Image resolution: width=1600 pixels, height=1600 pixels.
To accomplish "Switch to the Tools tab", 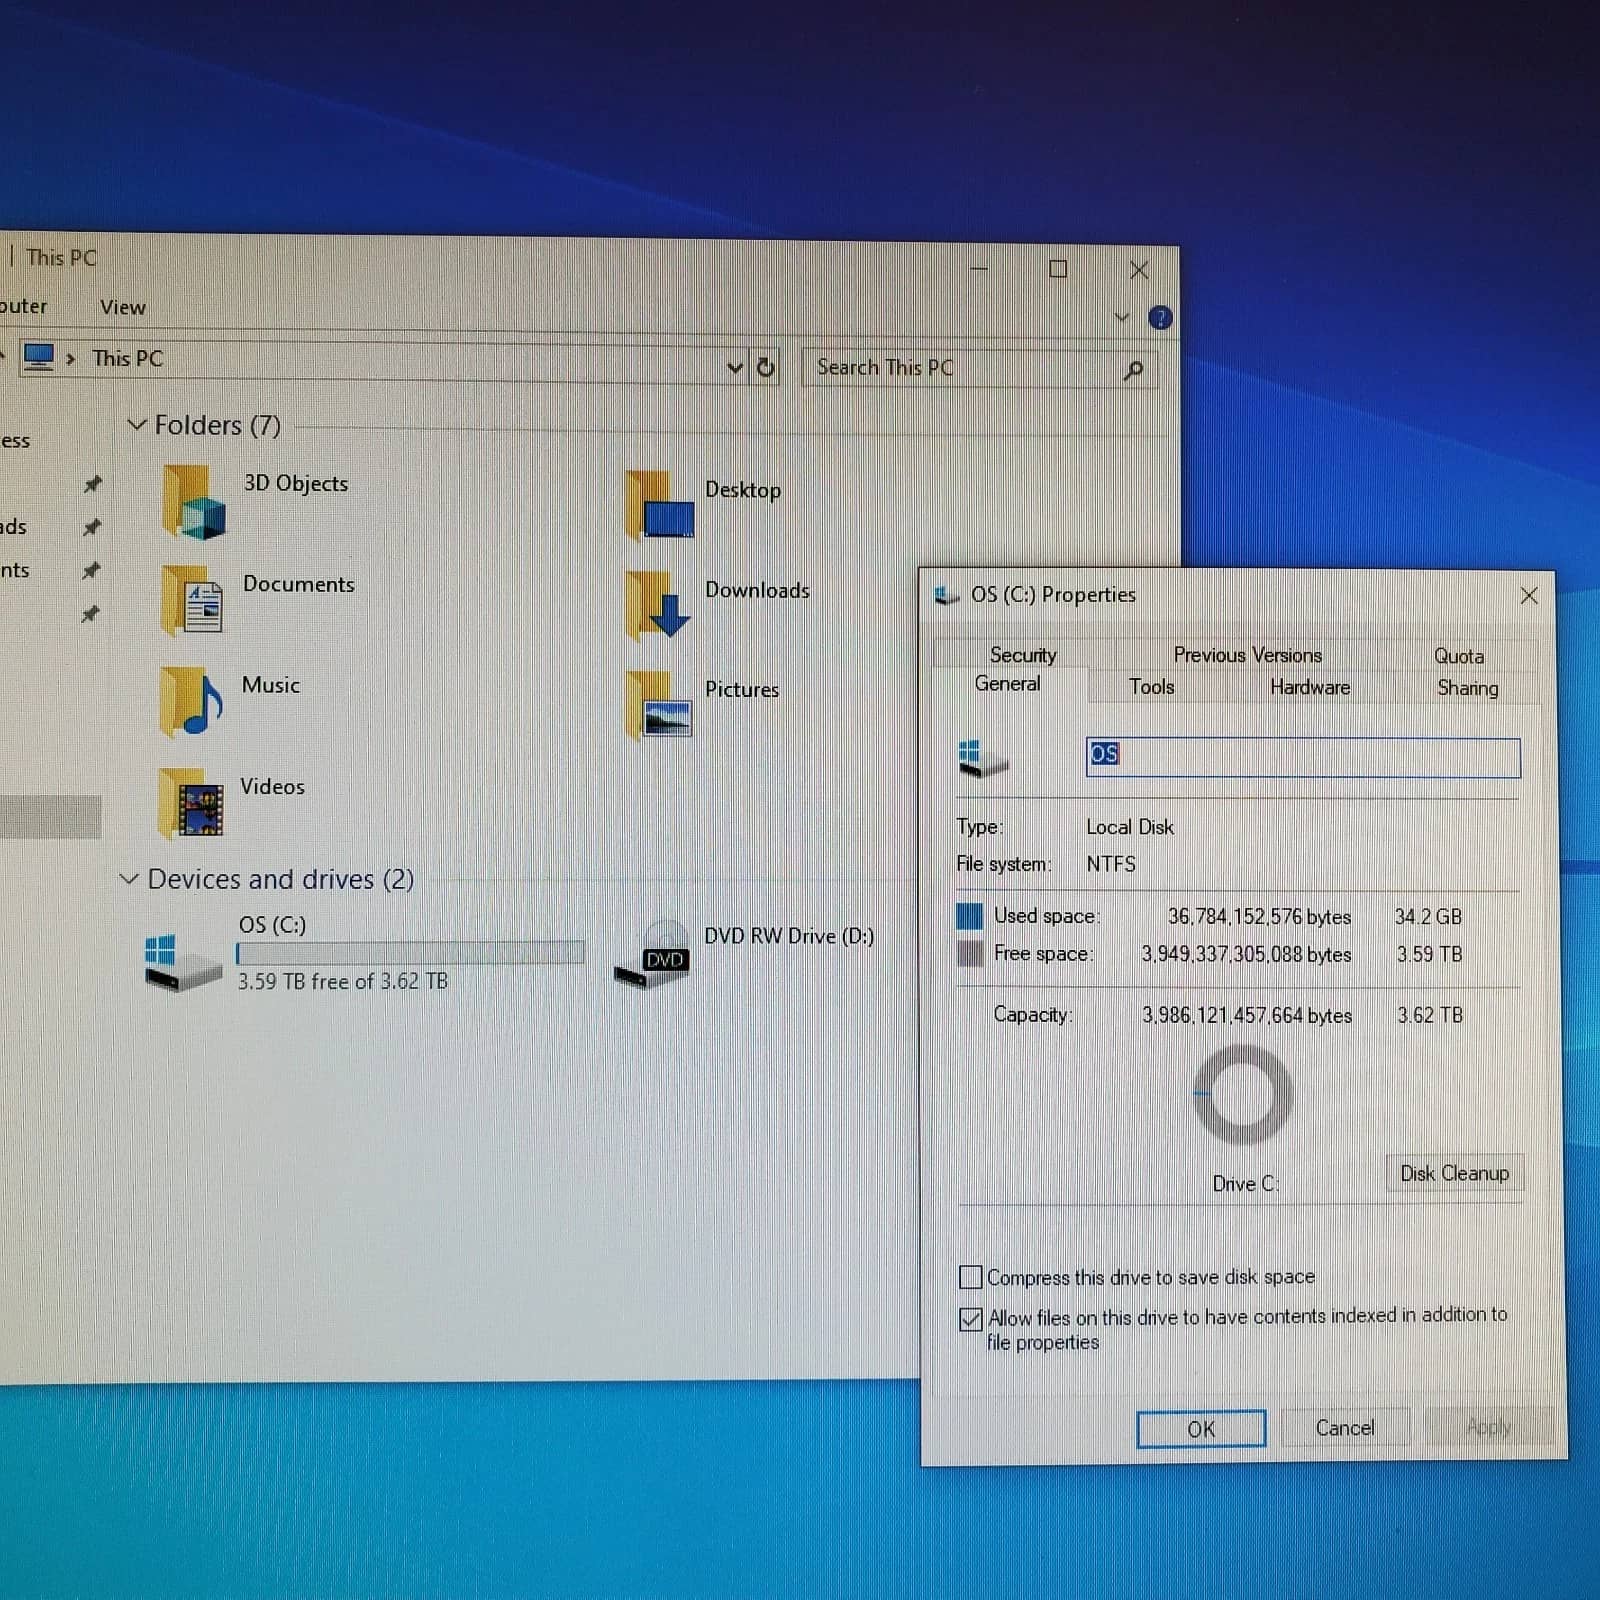I will coord(1151,686).
